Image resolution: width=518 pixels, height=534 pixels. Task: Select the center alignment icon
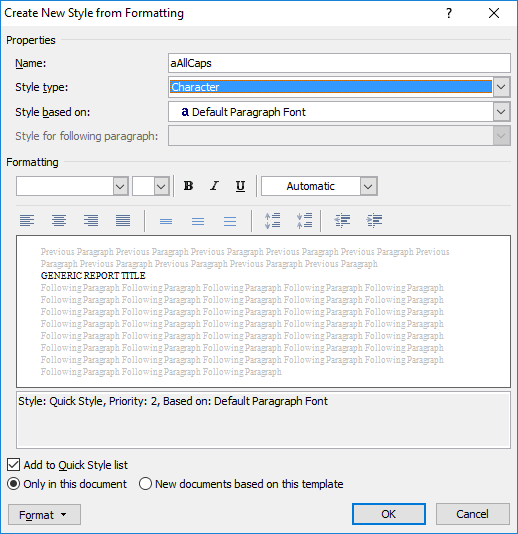(59, 221)
